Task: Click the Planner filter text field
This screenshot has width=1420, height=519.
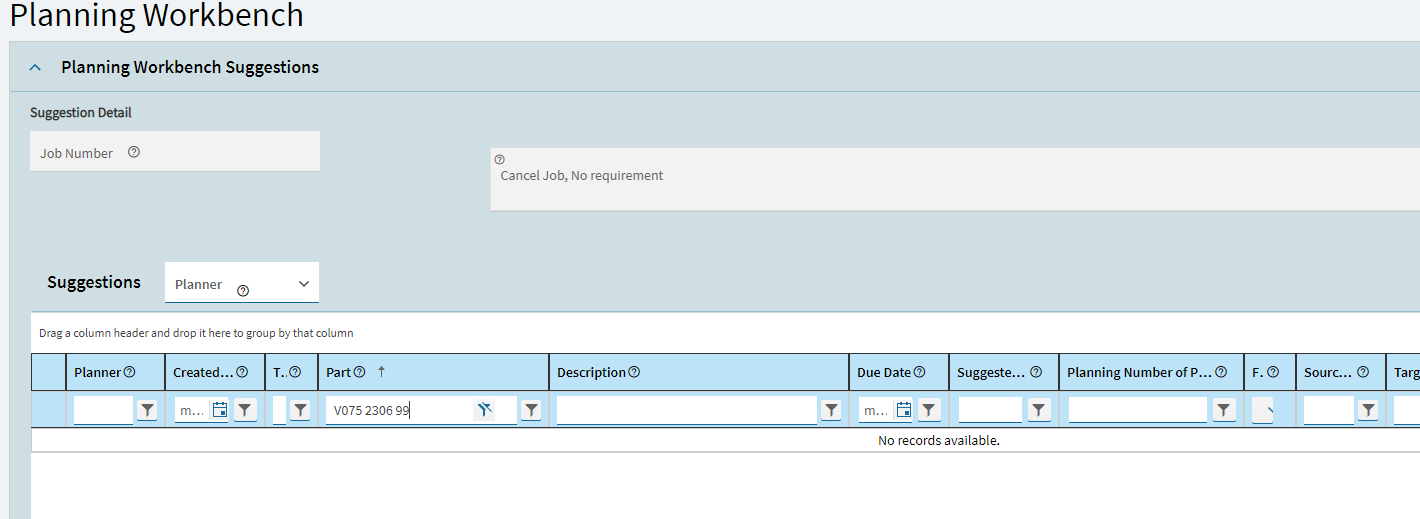Action: click(x=103, y=410)
